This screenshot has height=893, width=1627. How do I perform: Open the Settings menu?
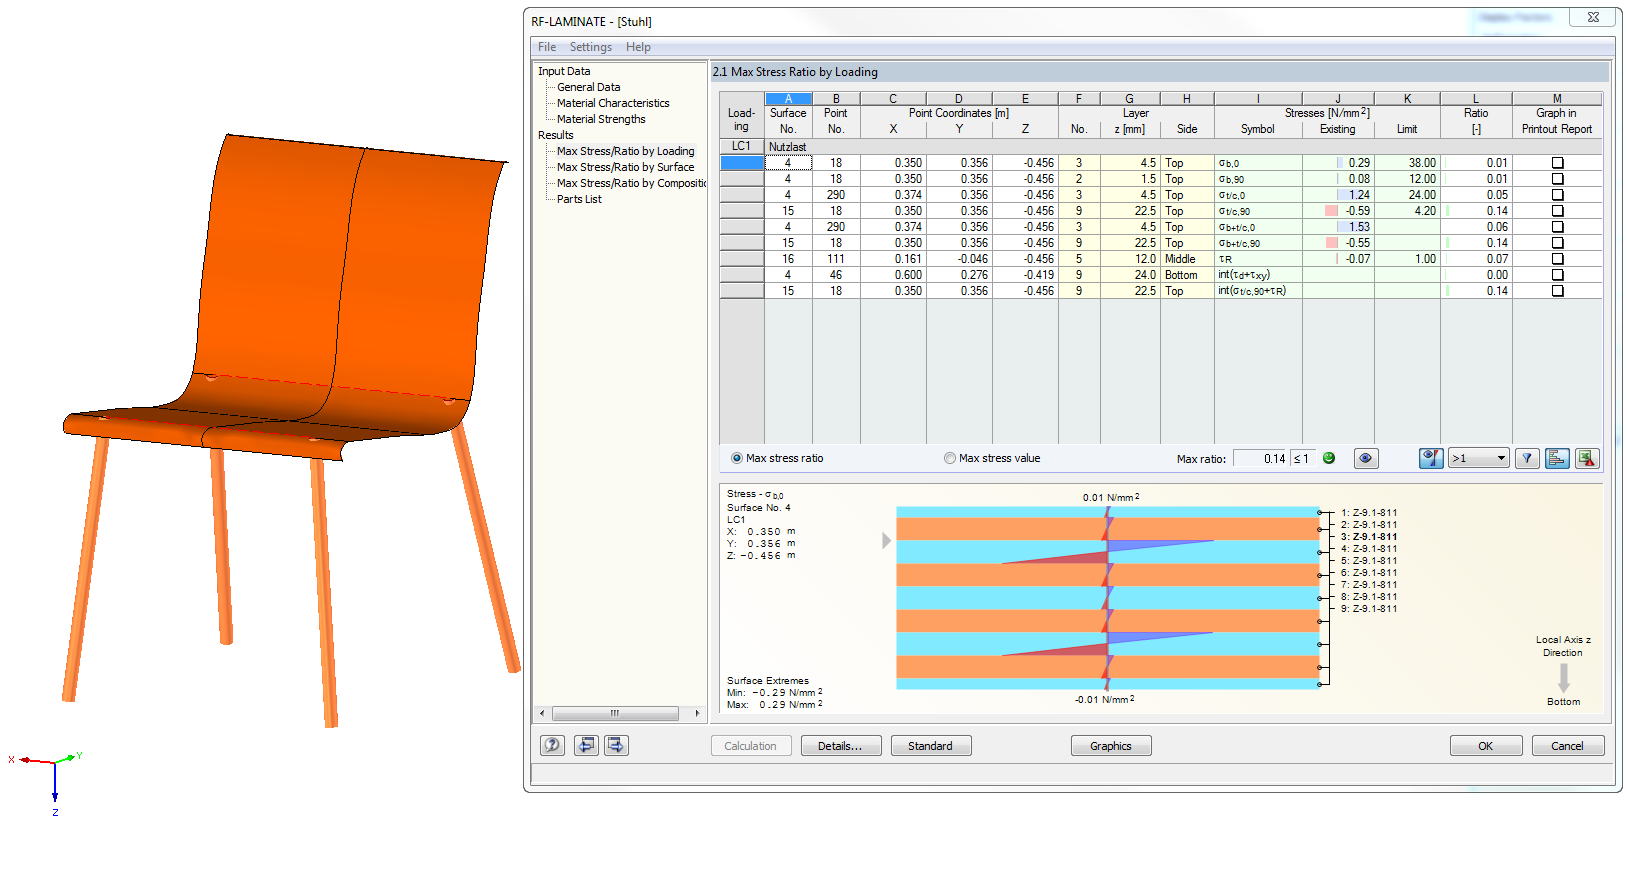(591, 47)
